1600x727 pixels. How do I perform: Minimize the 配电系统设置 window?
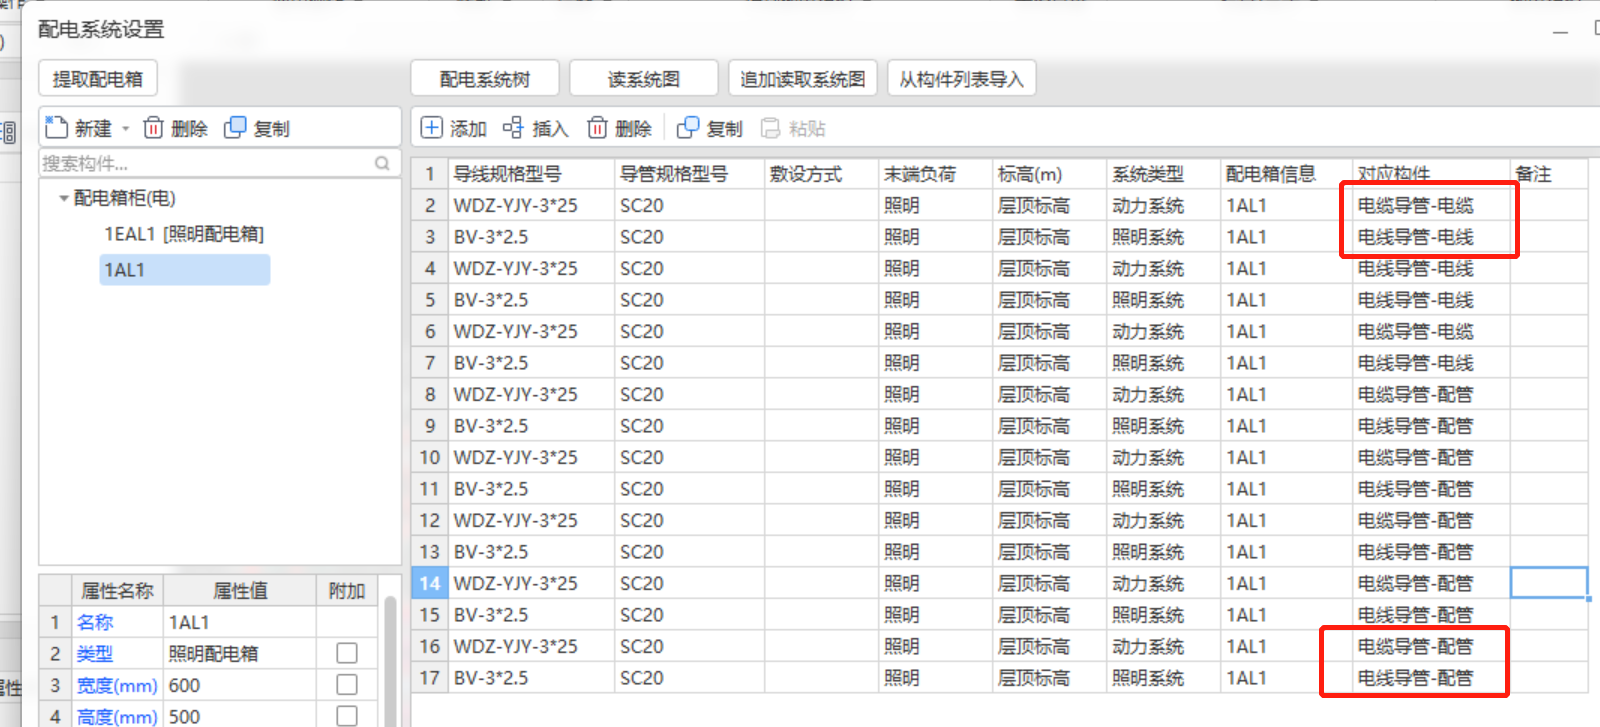click(1560, 31)
